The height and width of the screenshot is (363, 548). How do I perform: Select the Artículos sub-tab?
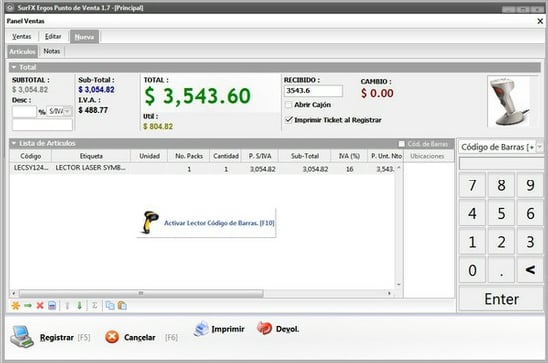click(x=22, y=52)
